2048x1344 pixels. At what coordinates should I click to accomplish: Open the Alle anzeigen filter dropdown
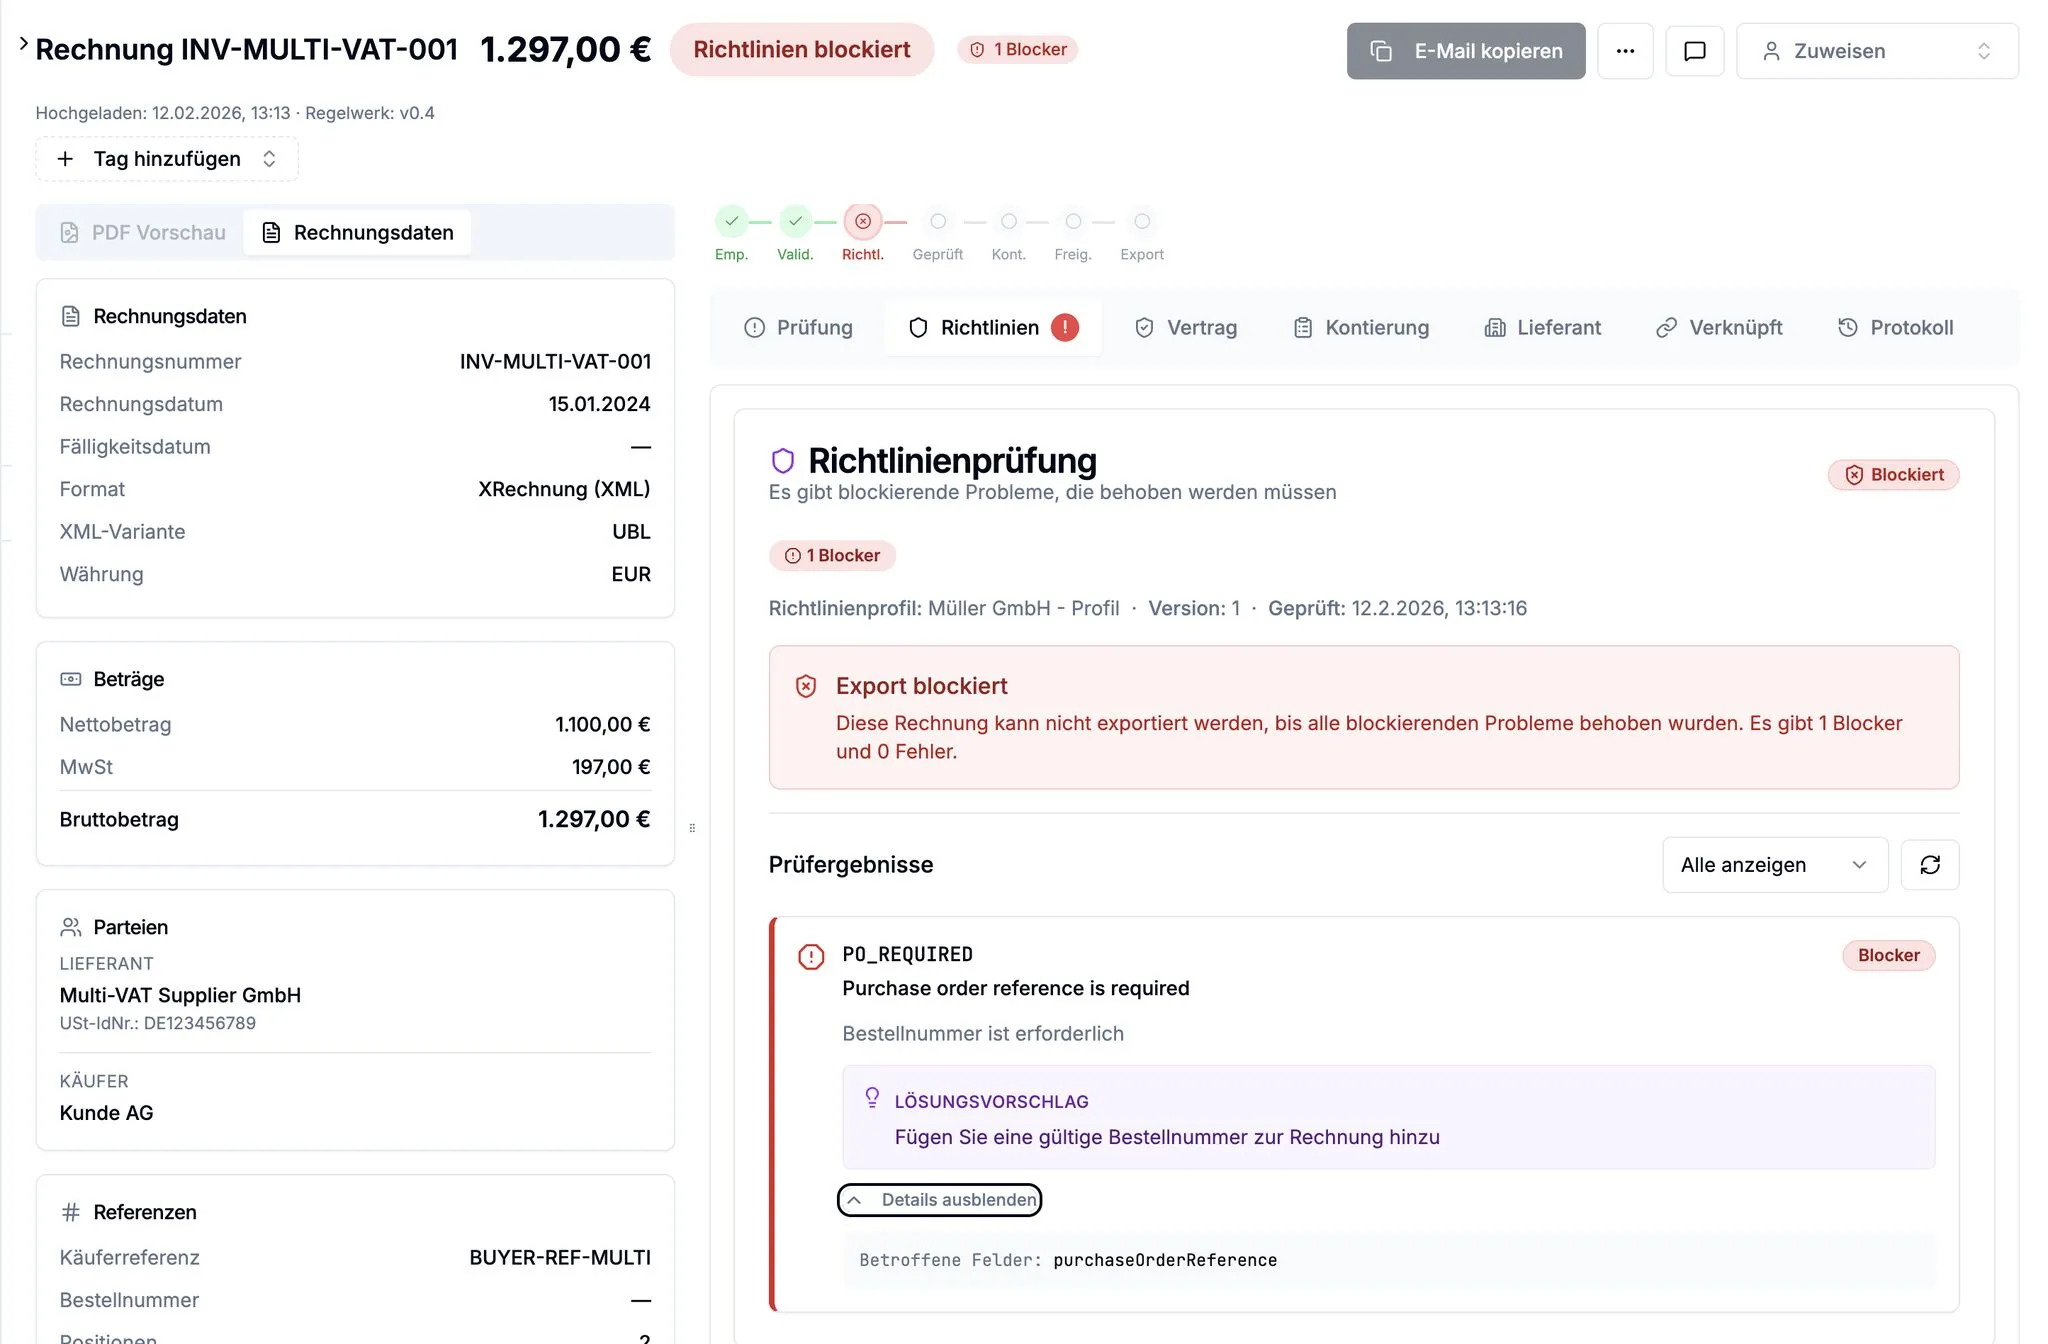(x=1774, y=865)
